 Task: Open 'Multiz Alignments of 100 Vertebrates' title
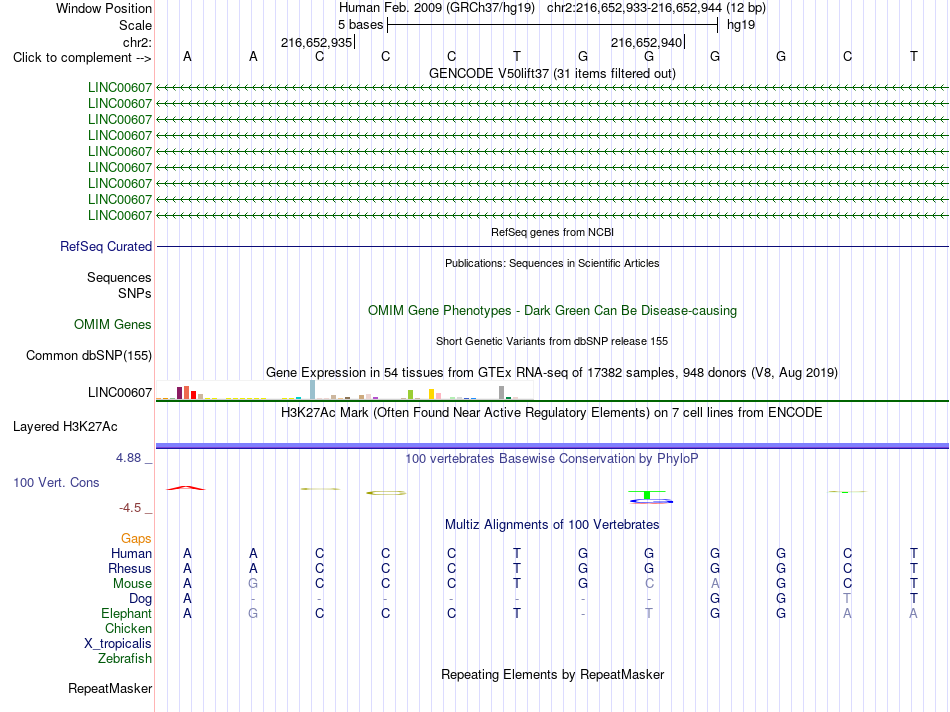pyautogui.click(x=552, y=524)
